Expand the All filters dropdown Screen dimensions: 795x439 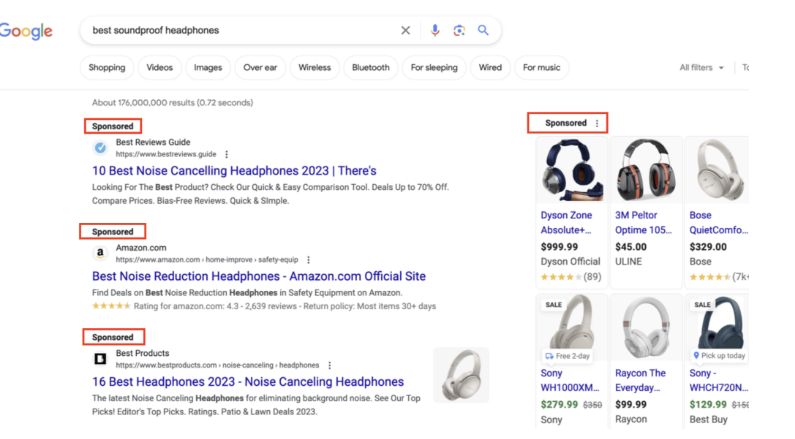[702, 67]
